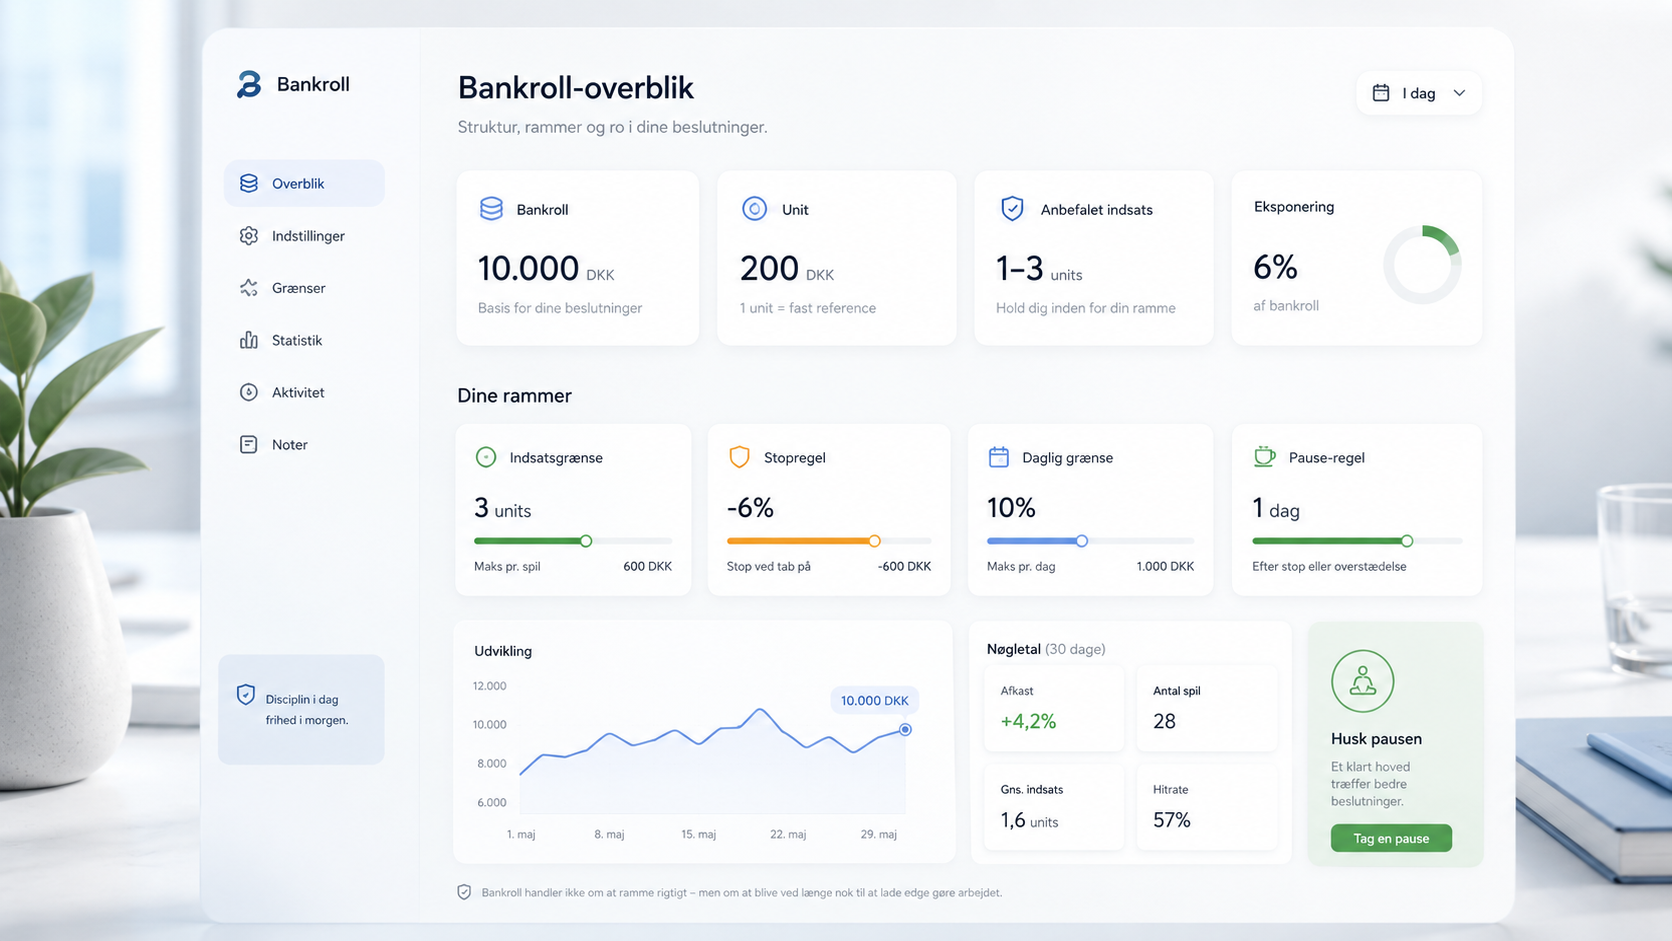Go to Grænser section
The height and width of the screenshot is (941, 1672).
point(304,288)
